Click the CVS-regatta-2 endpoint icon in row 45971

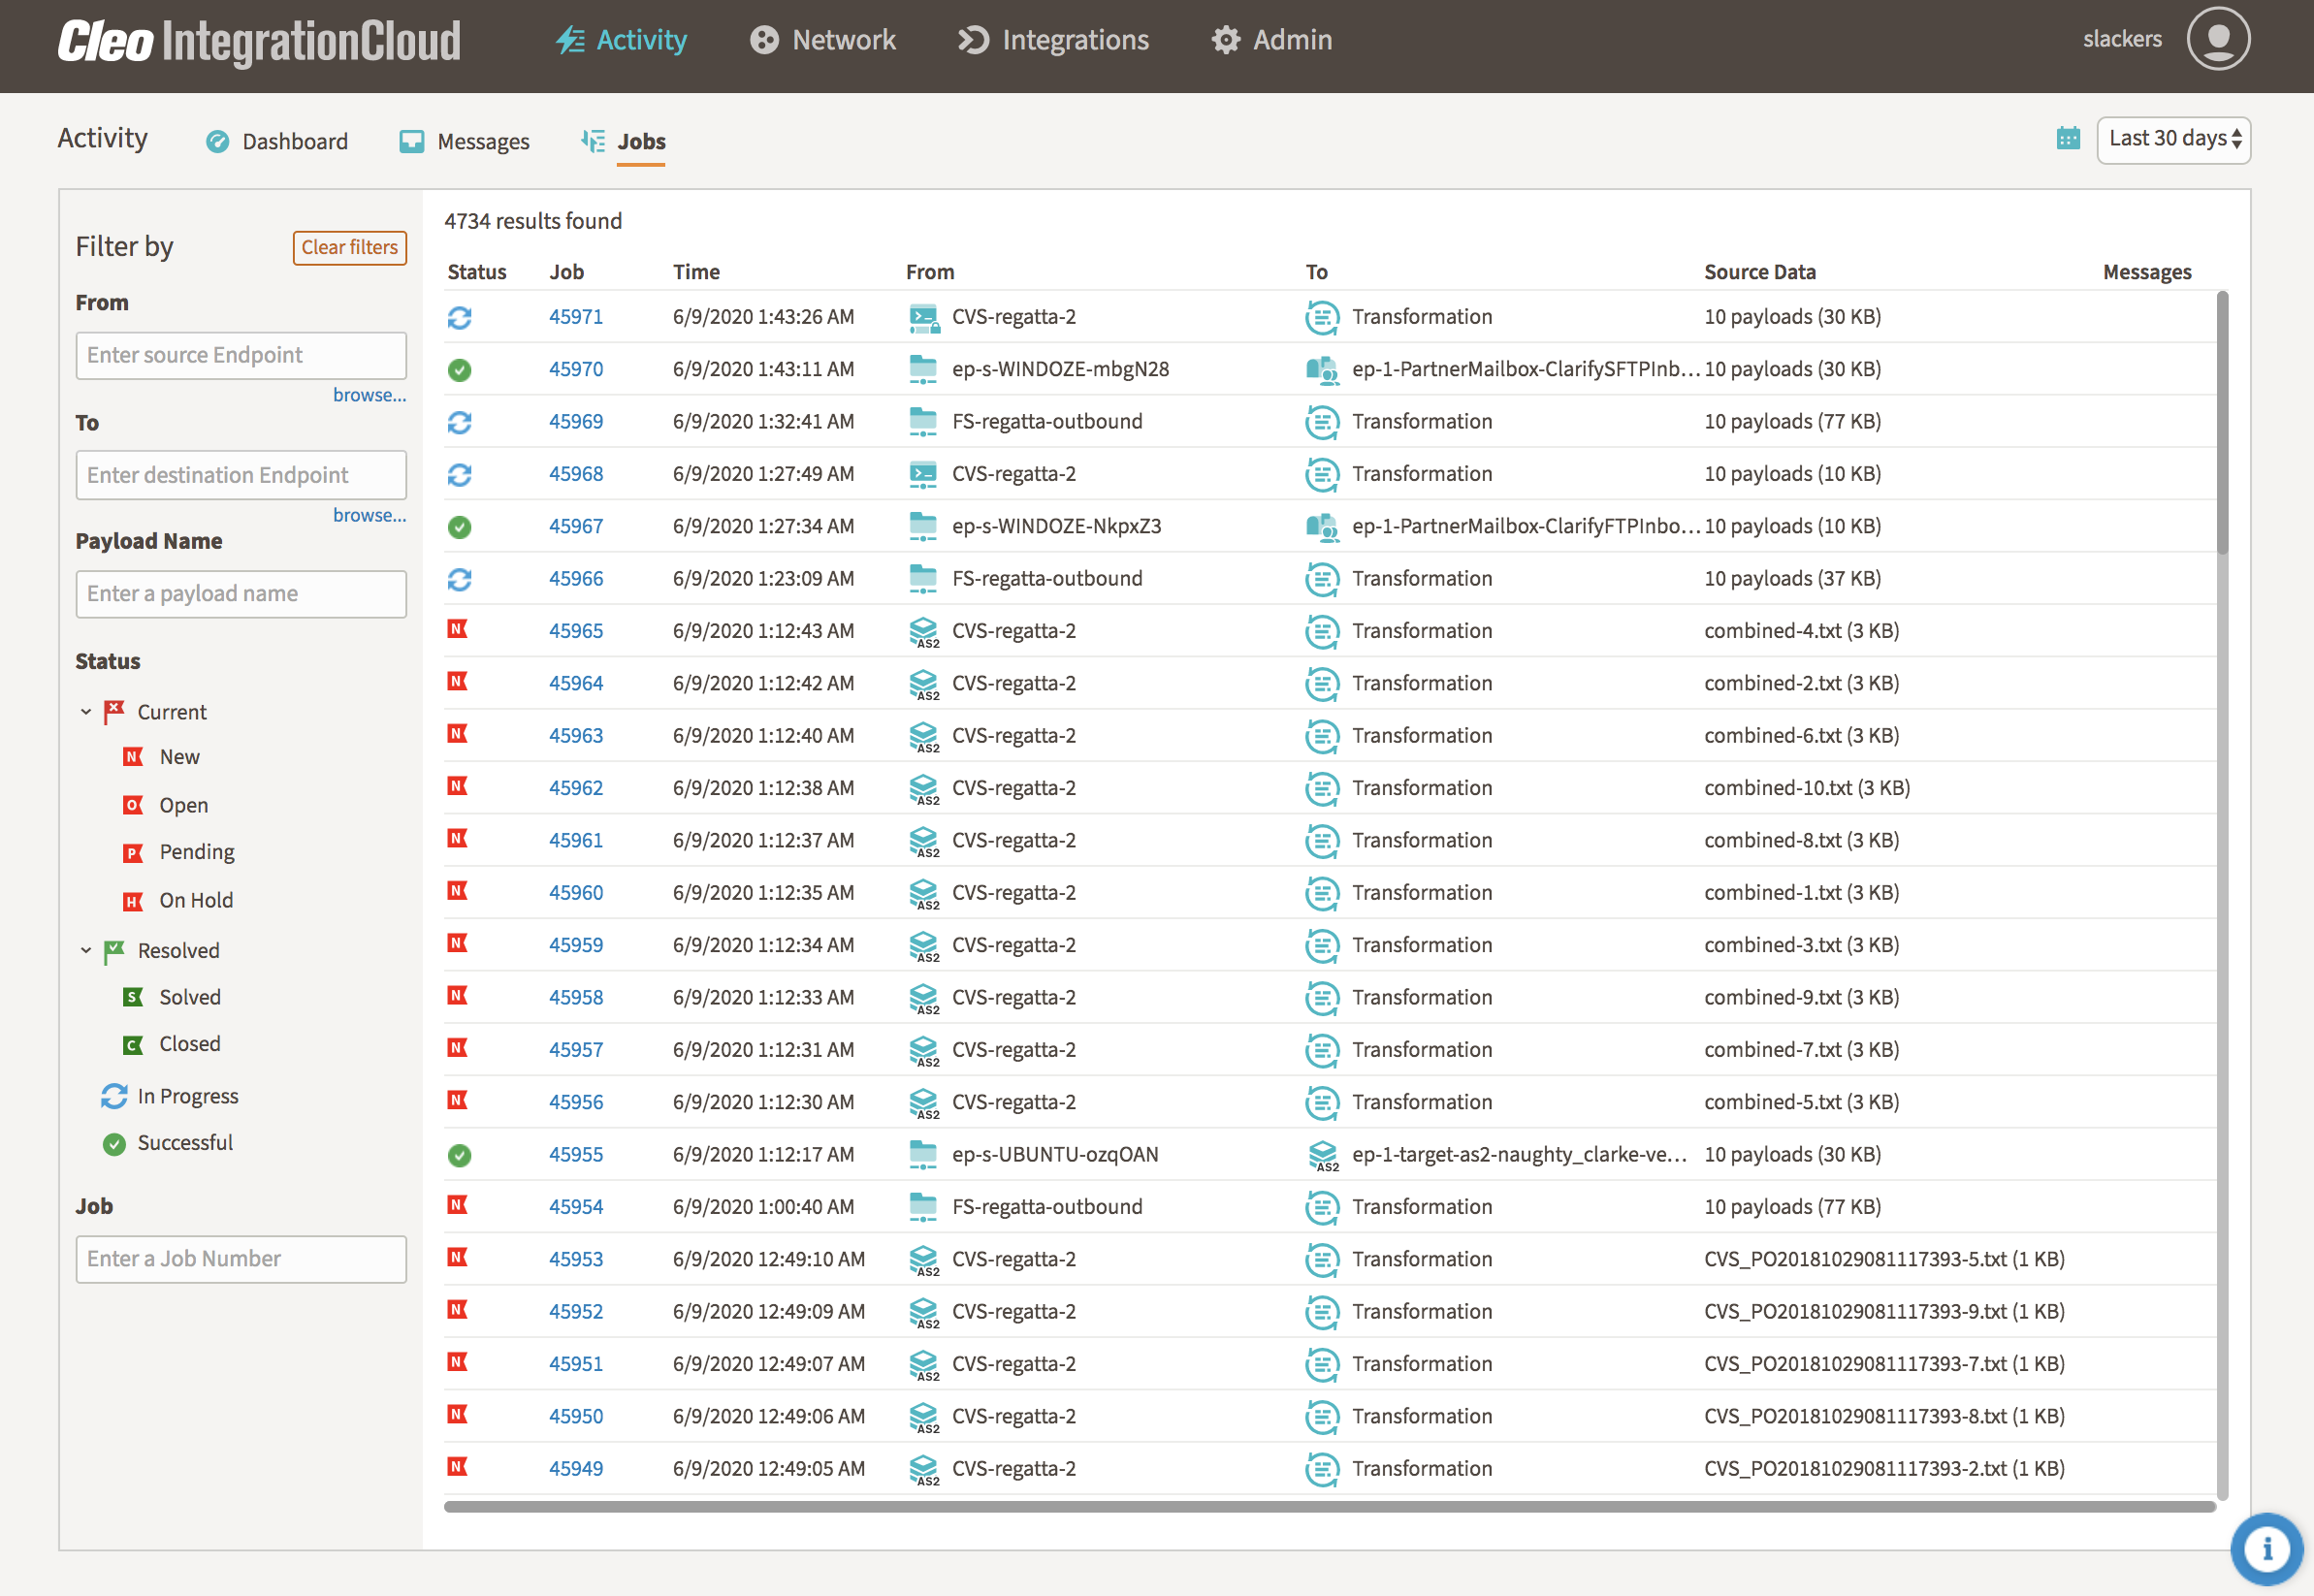coord(924,318)
